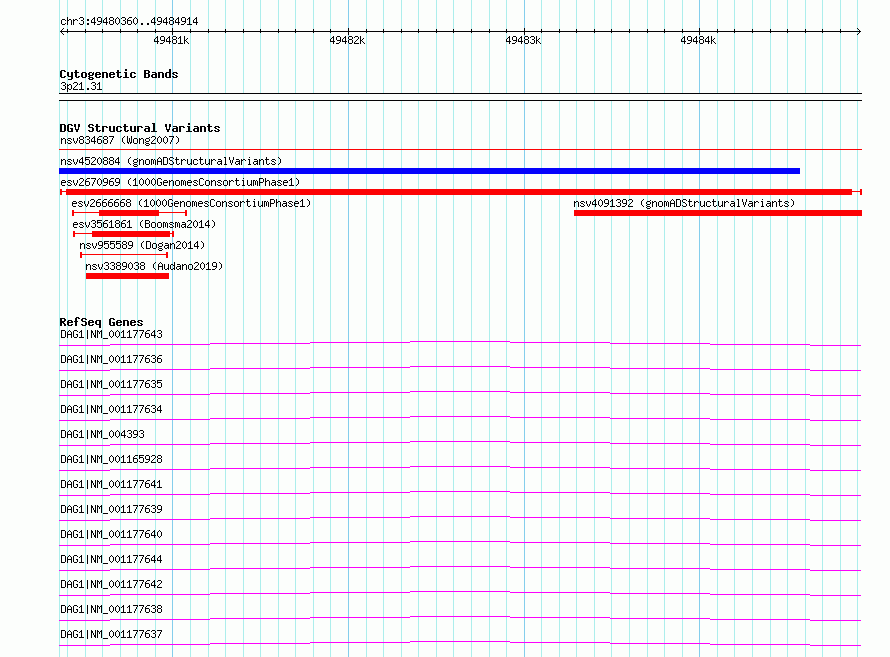Open the DAG1|NM_001177636 transcript
The image size is (890, 657).
(111, 359)
